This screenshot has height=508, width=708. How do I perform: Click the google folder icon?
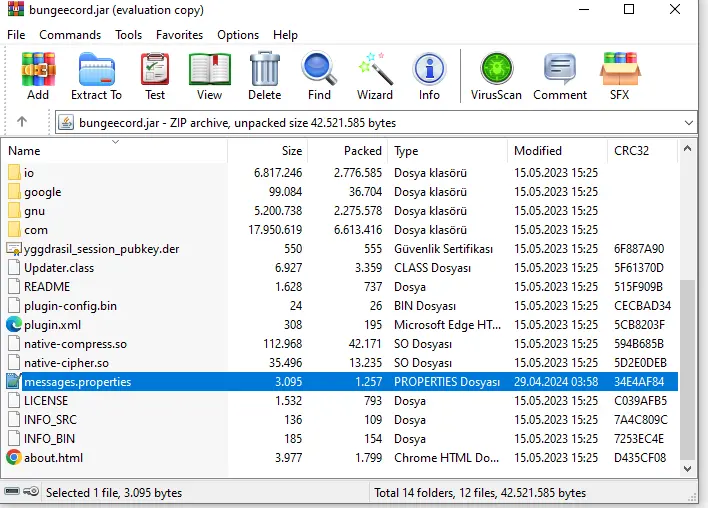[14, 191]
